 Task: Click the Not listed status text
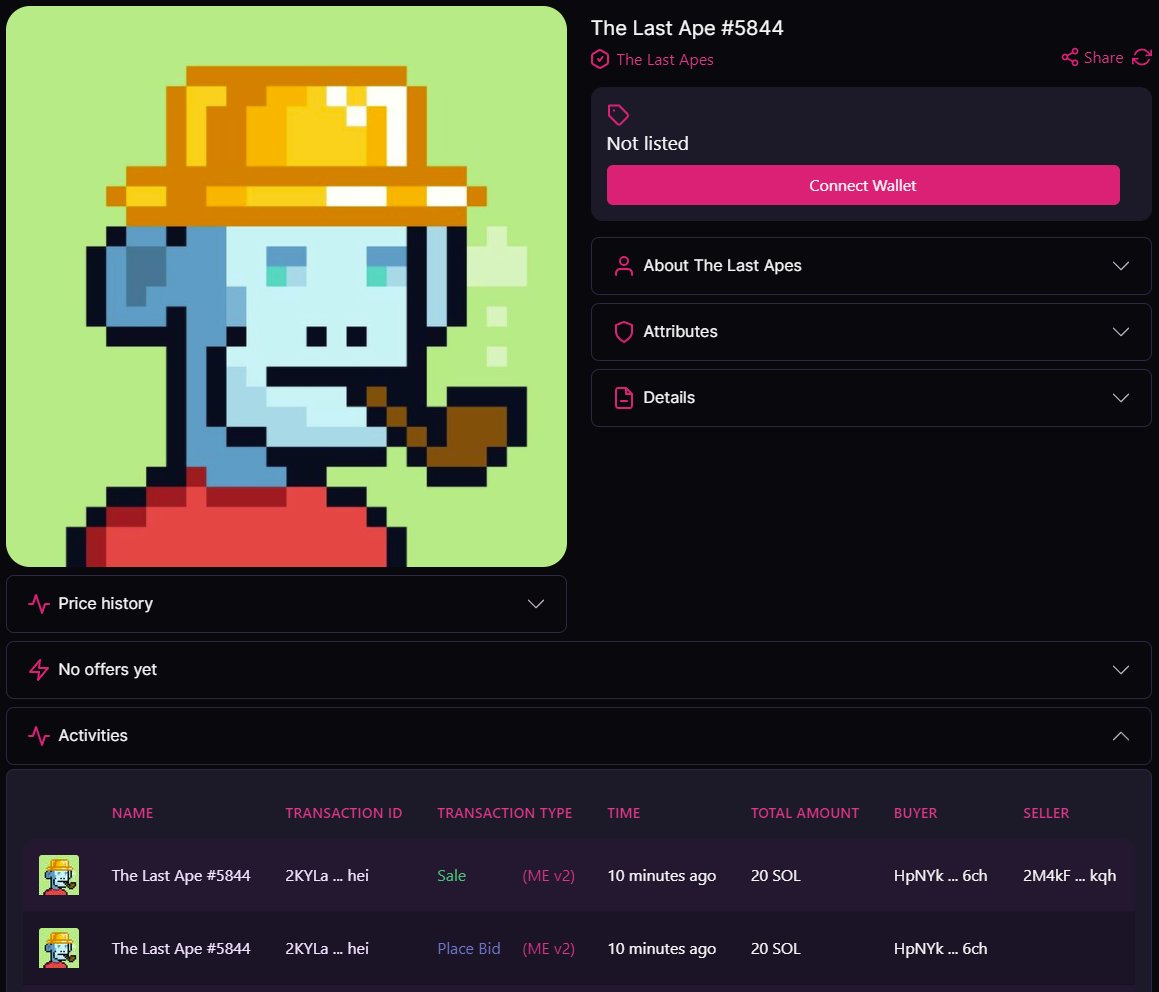coord(648,143)
